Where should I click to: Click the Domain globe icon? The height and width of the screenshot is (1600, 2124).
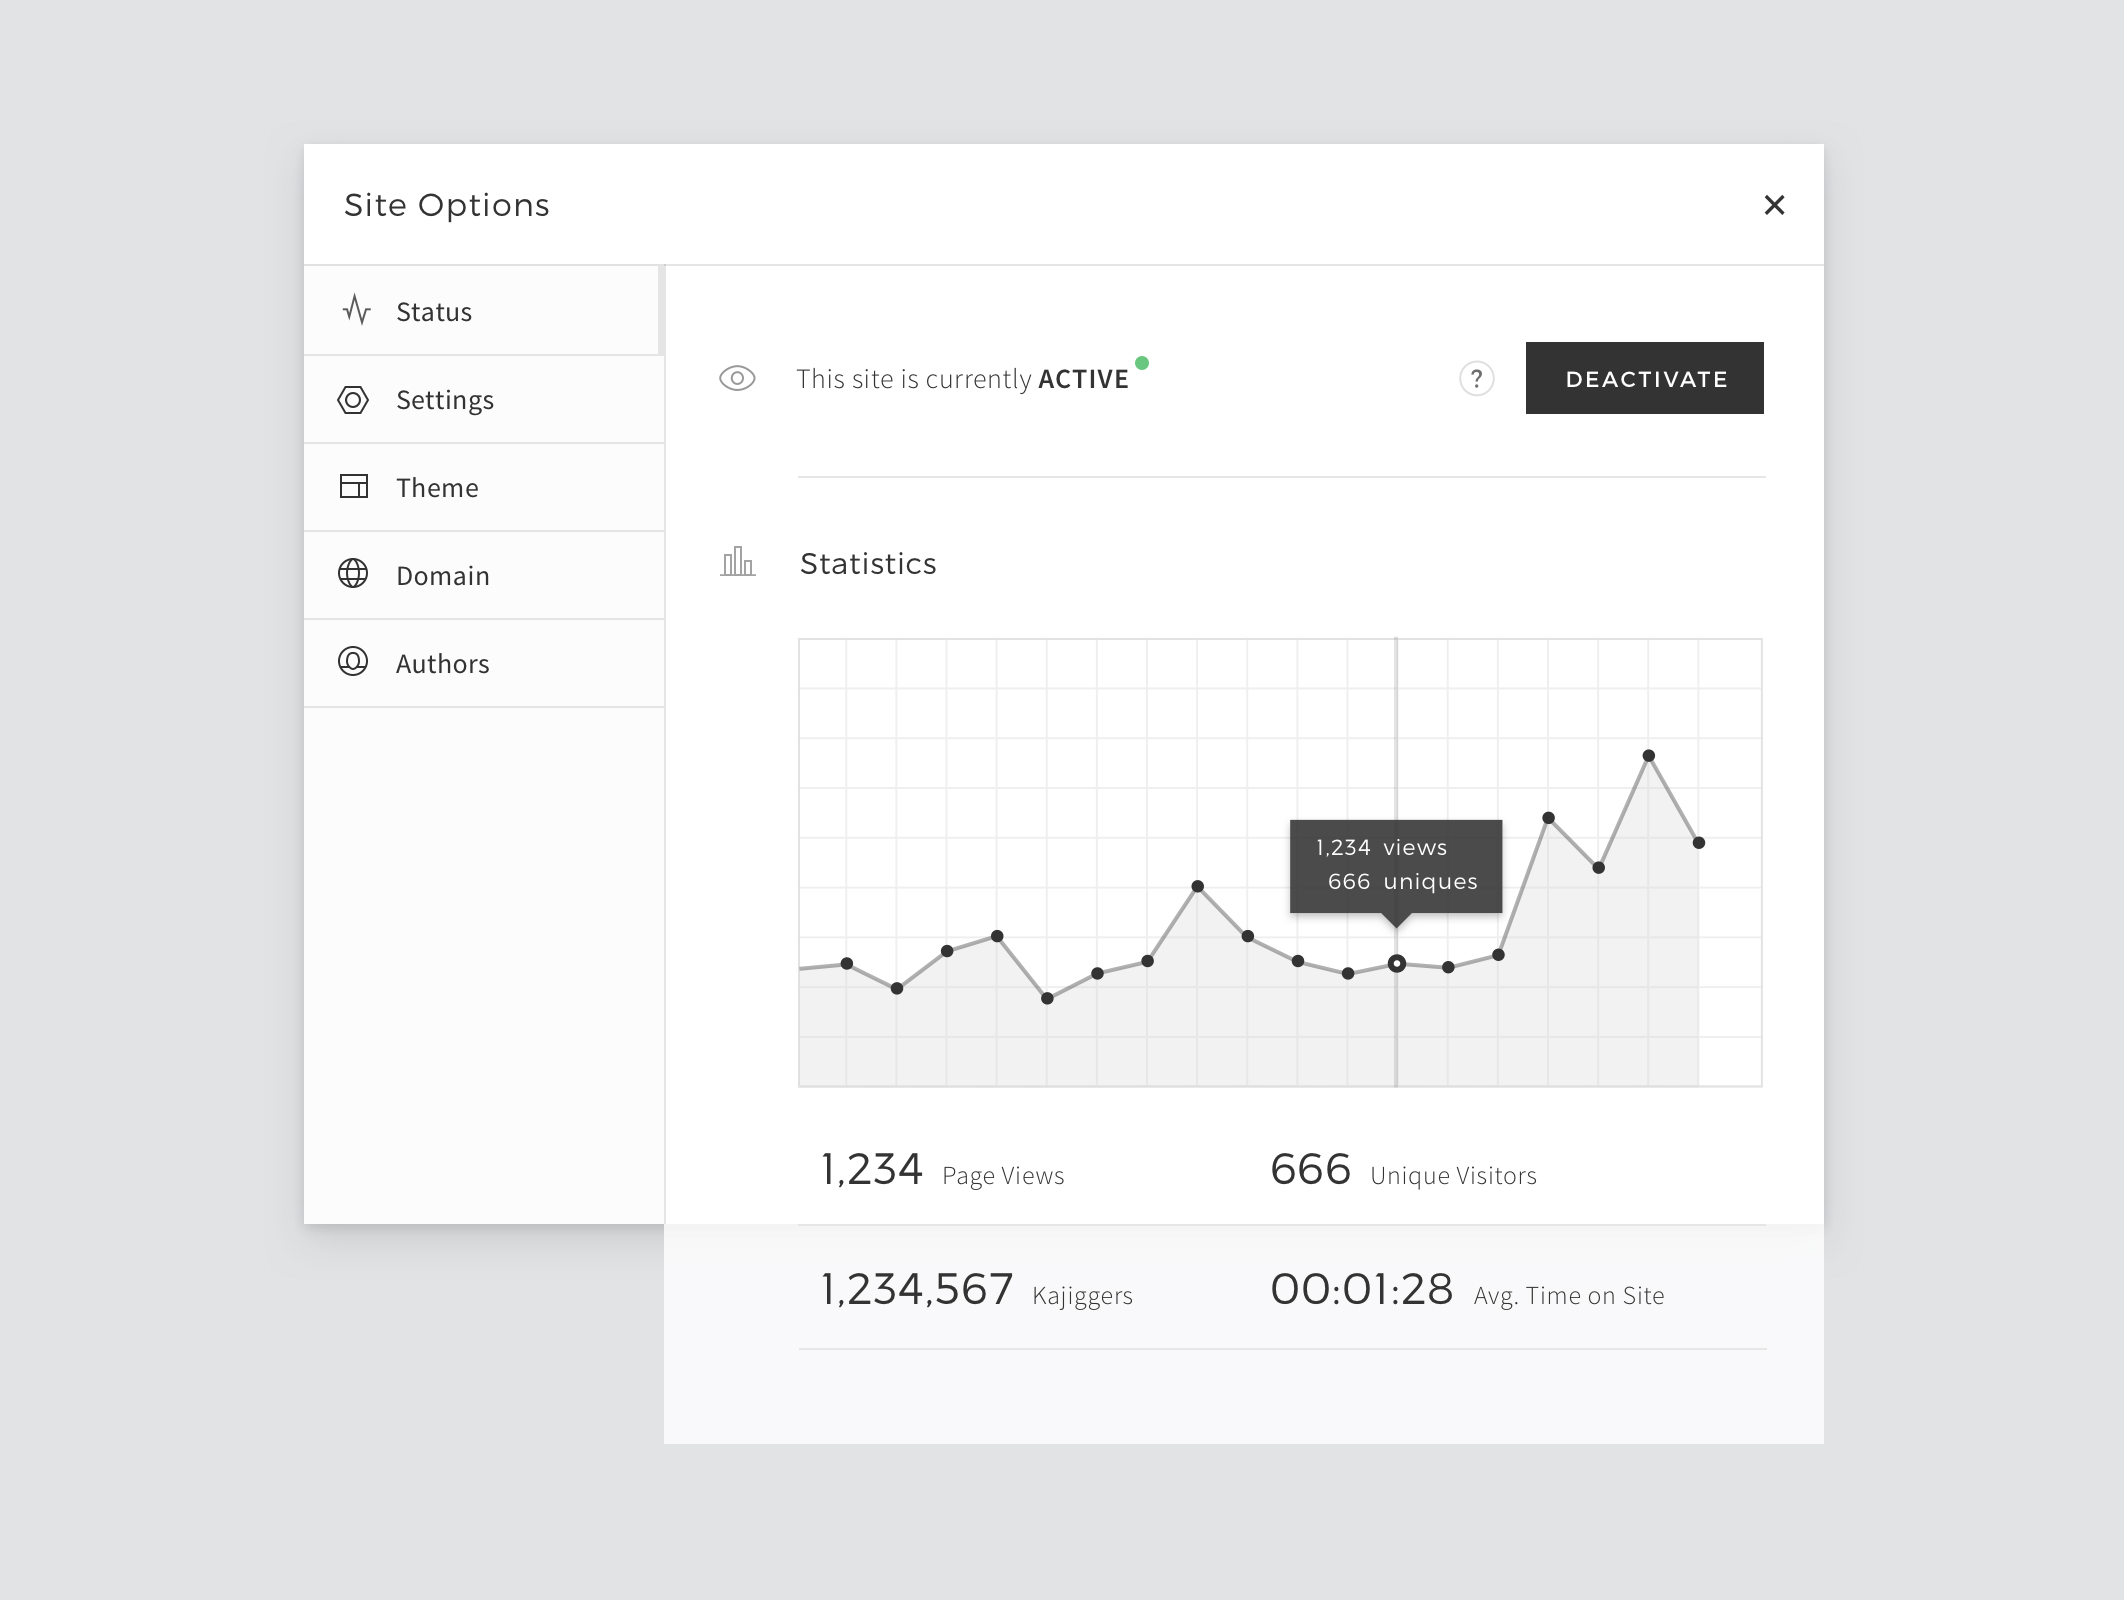[353, 574]
